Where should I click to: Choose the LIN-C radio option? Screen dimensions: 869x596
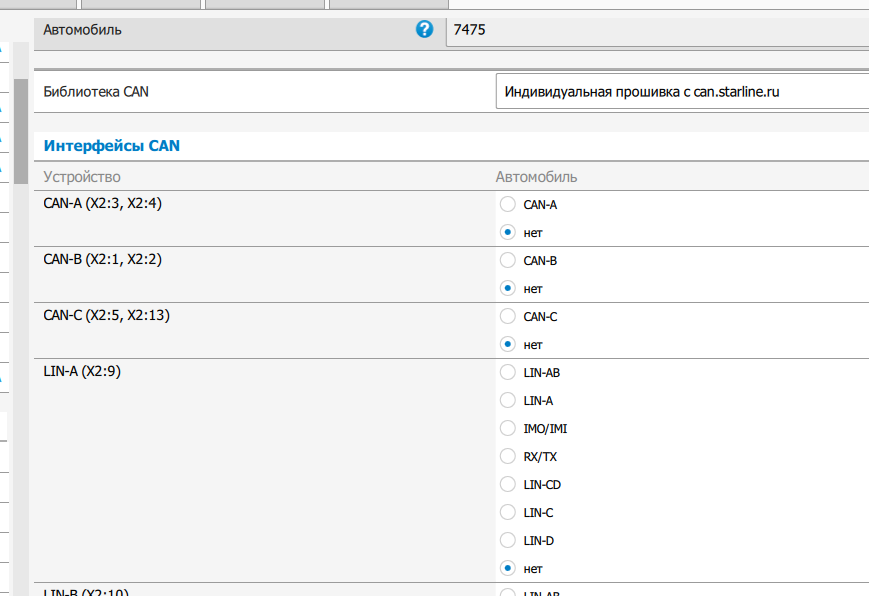(508, 512)
